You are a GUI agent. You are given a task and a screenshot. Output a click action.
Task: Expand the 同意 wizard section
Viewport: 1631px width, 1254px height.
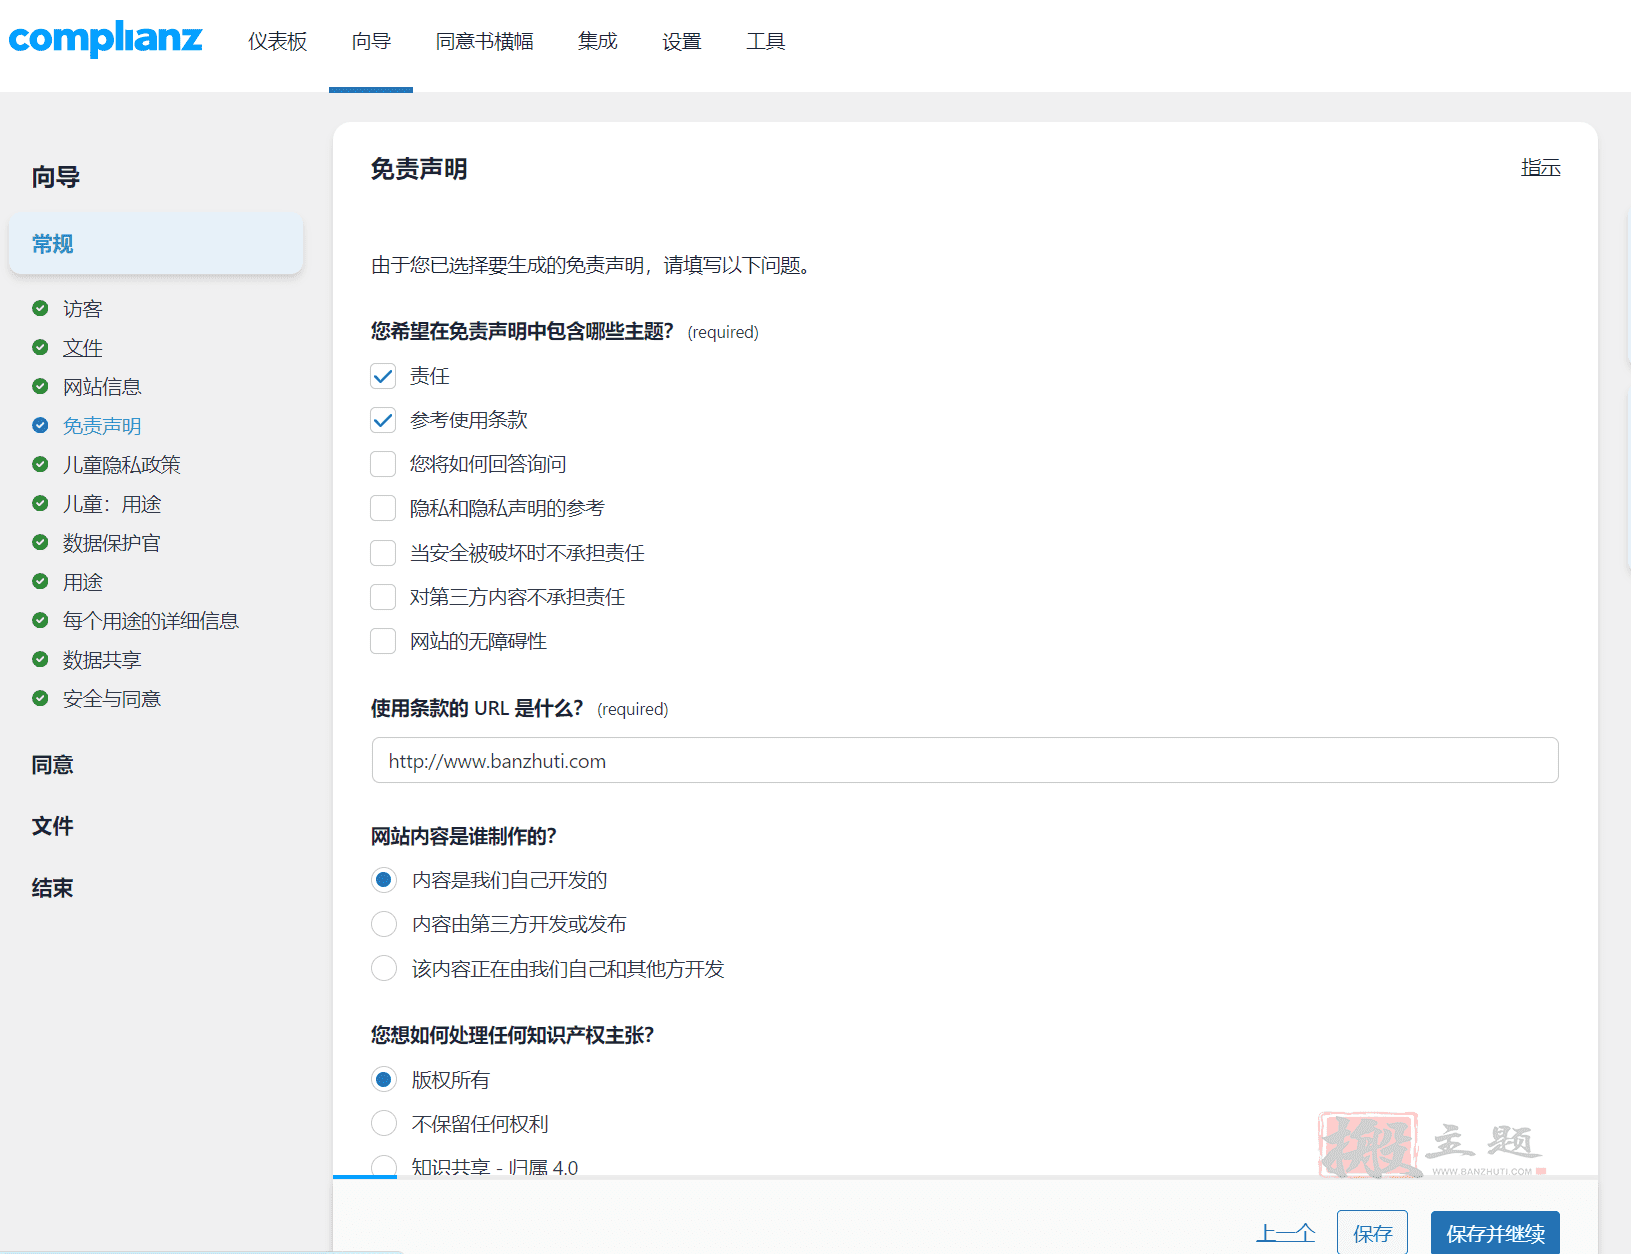53,765
